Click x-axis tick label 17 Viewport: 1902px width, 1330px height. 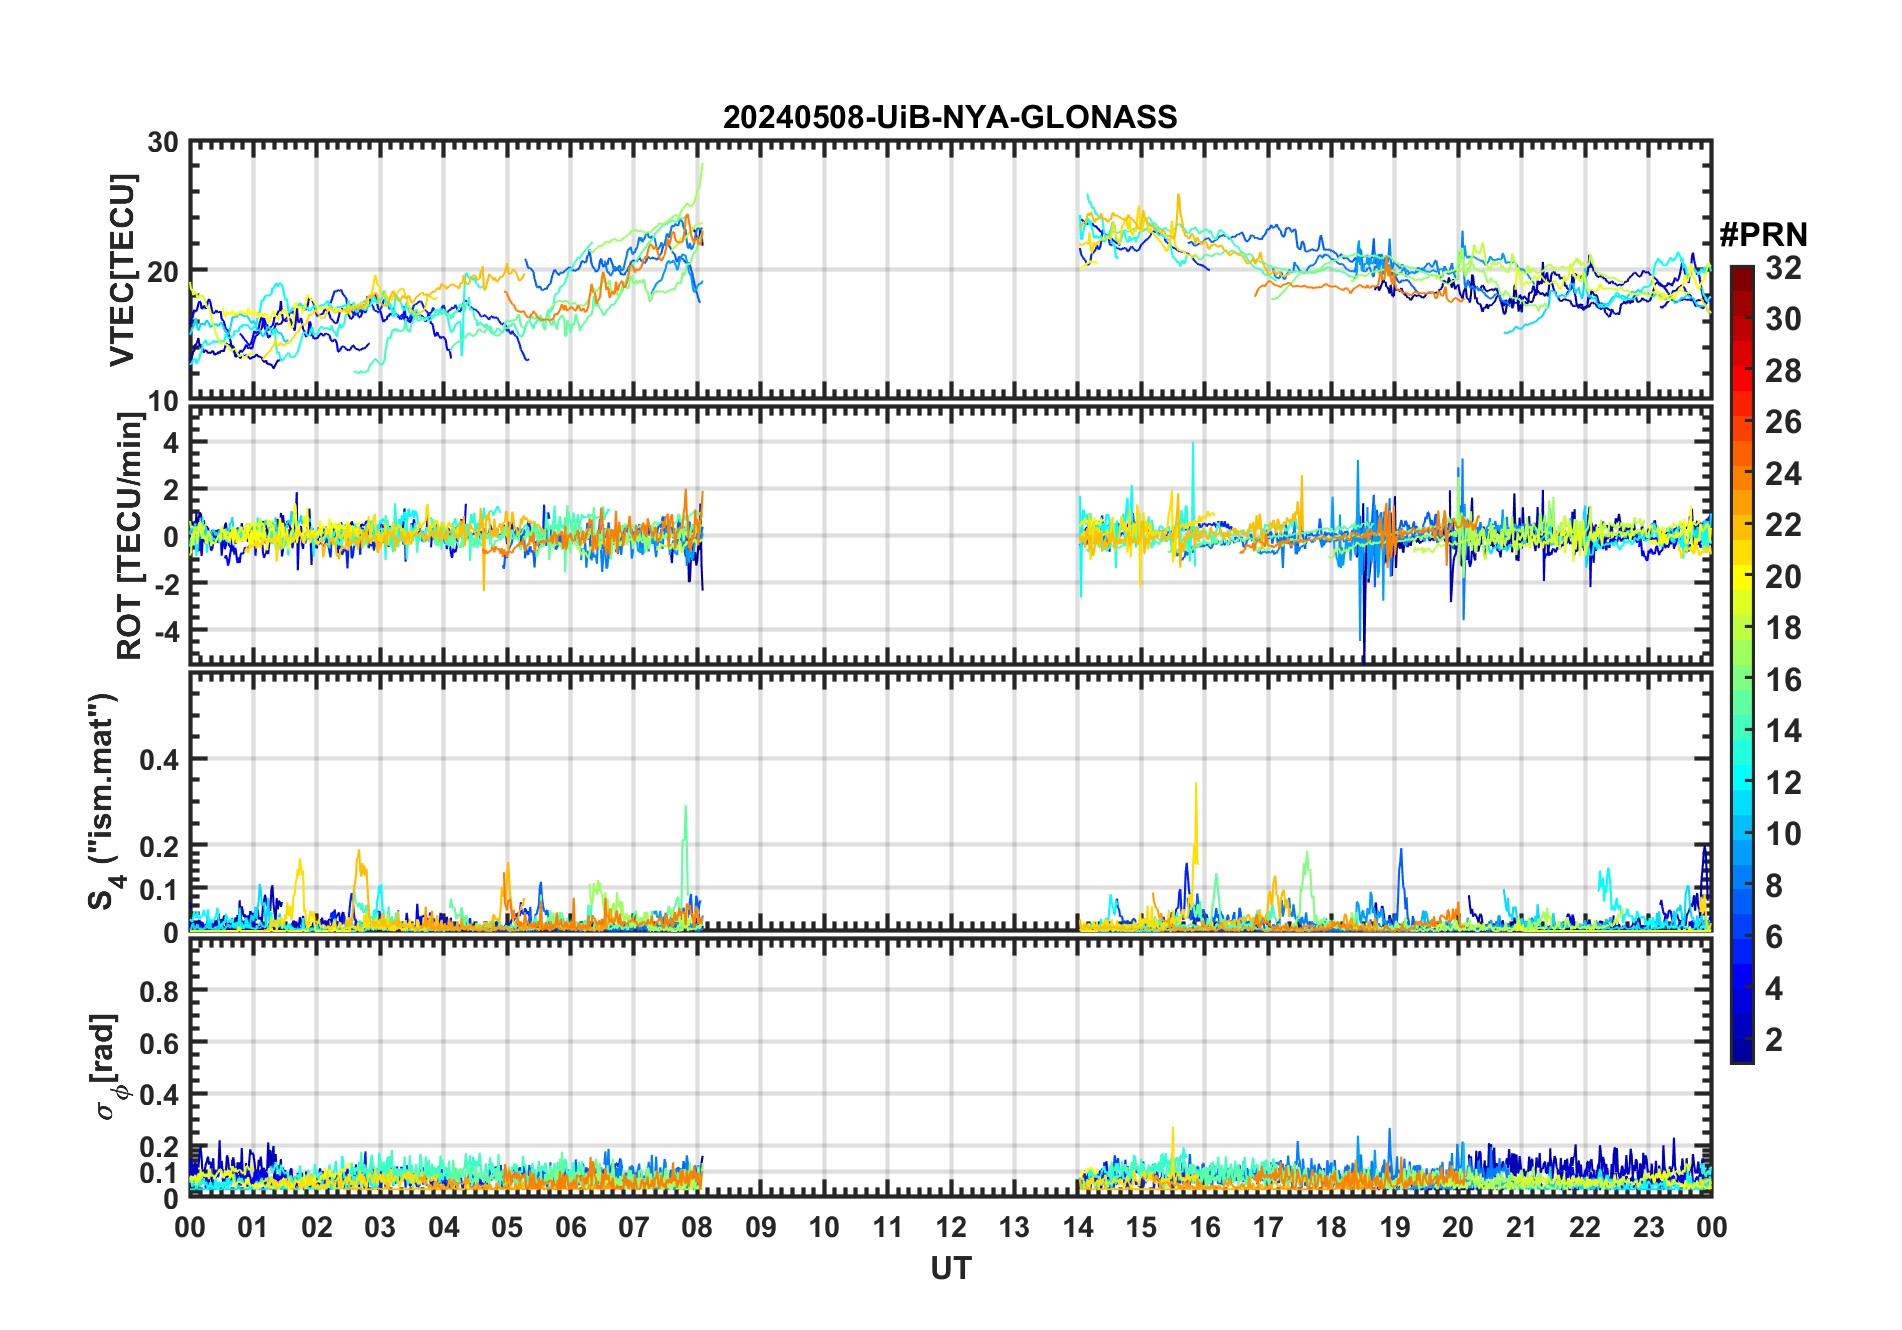1268,1228
